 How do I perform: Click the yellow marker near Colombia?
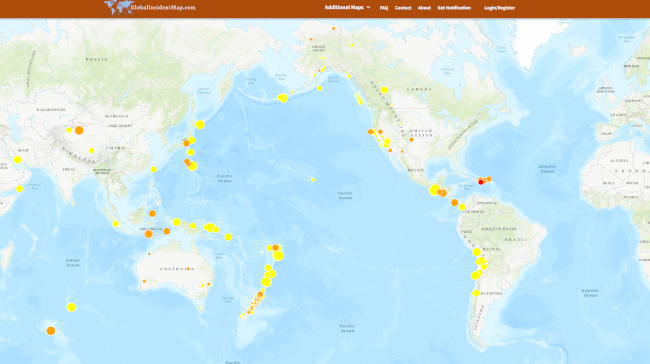462,207
